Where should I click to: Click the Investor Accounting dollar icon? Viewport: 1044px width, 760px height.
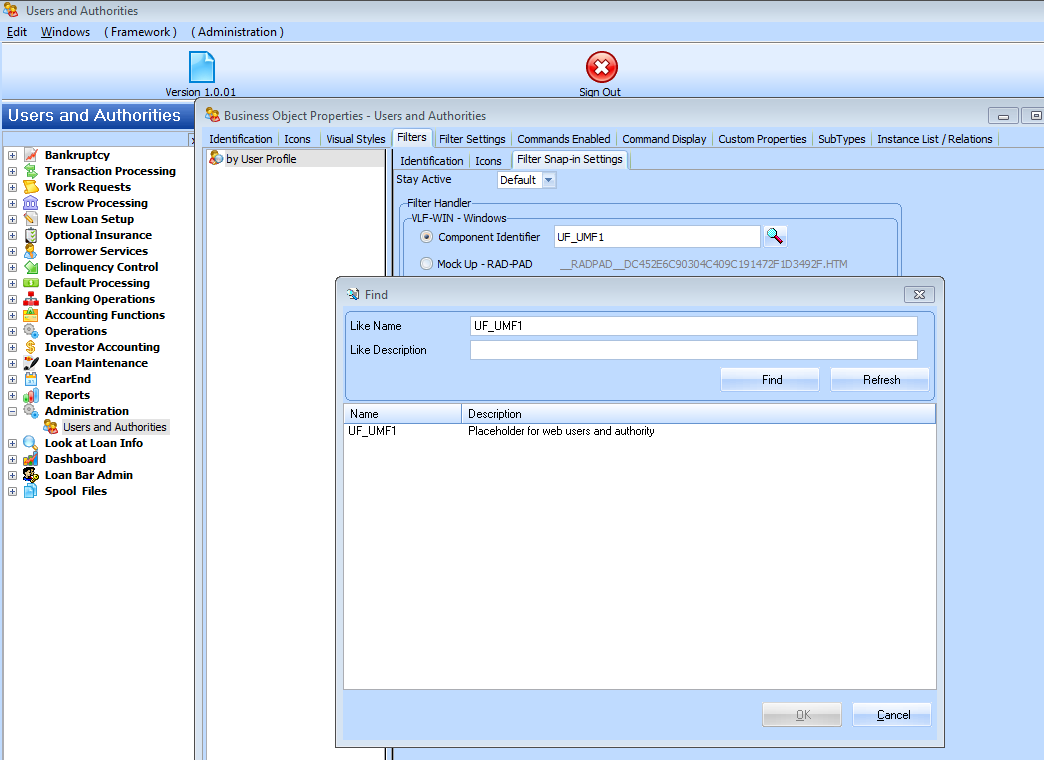[30, 347]
